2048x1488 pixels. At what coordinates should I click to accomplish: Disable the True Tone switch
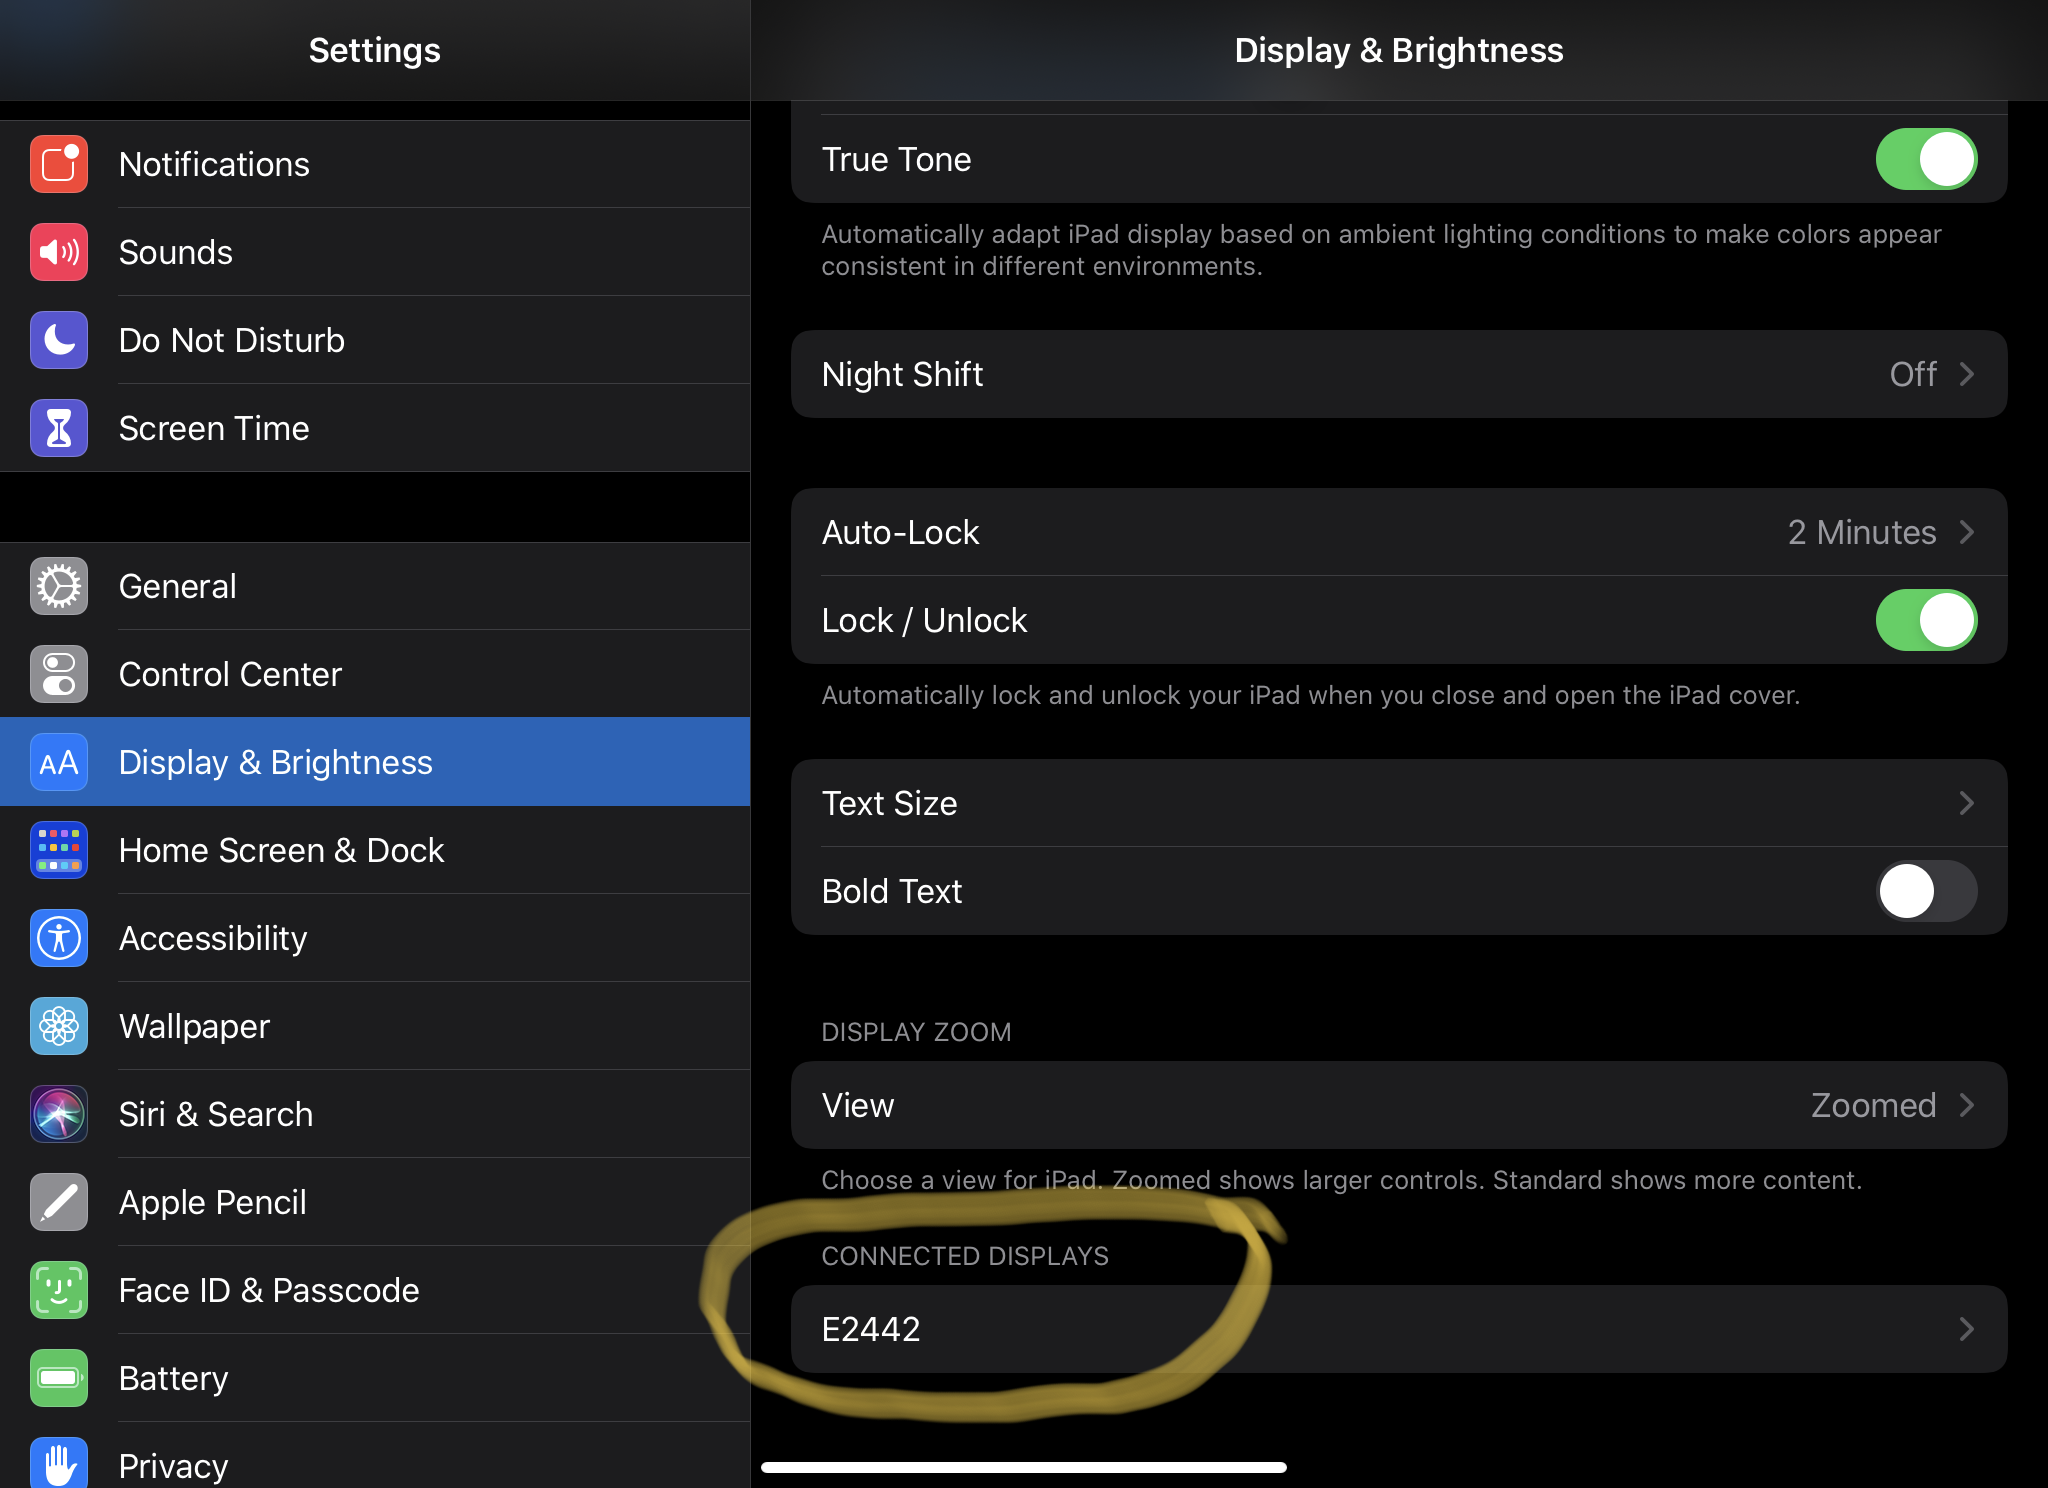1925,159
